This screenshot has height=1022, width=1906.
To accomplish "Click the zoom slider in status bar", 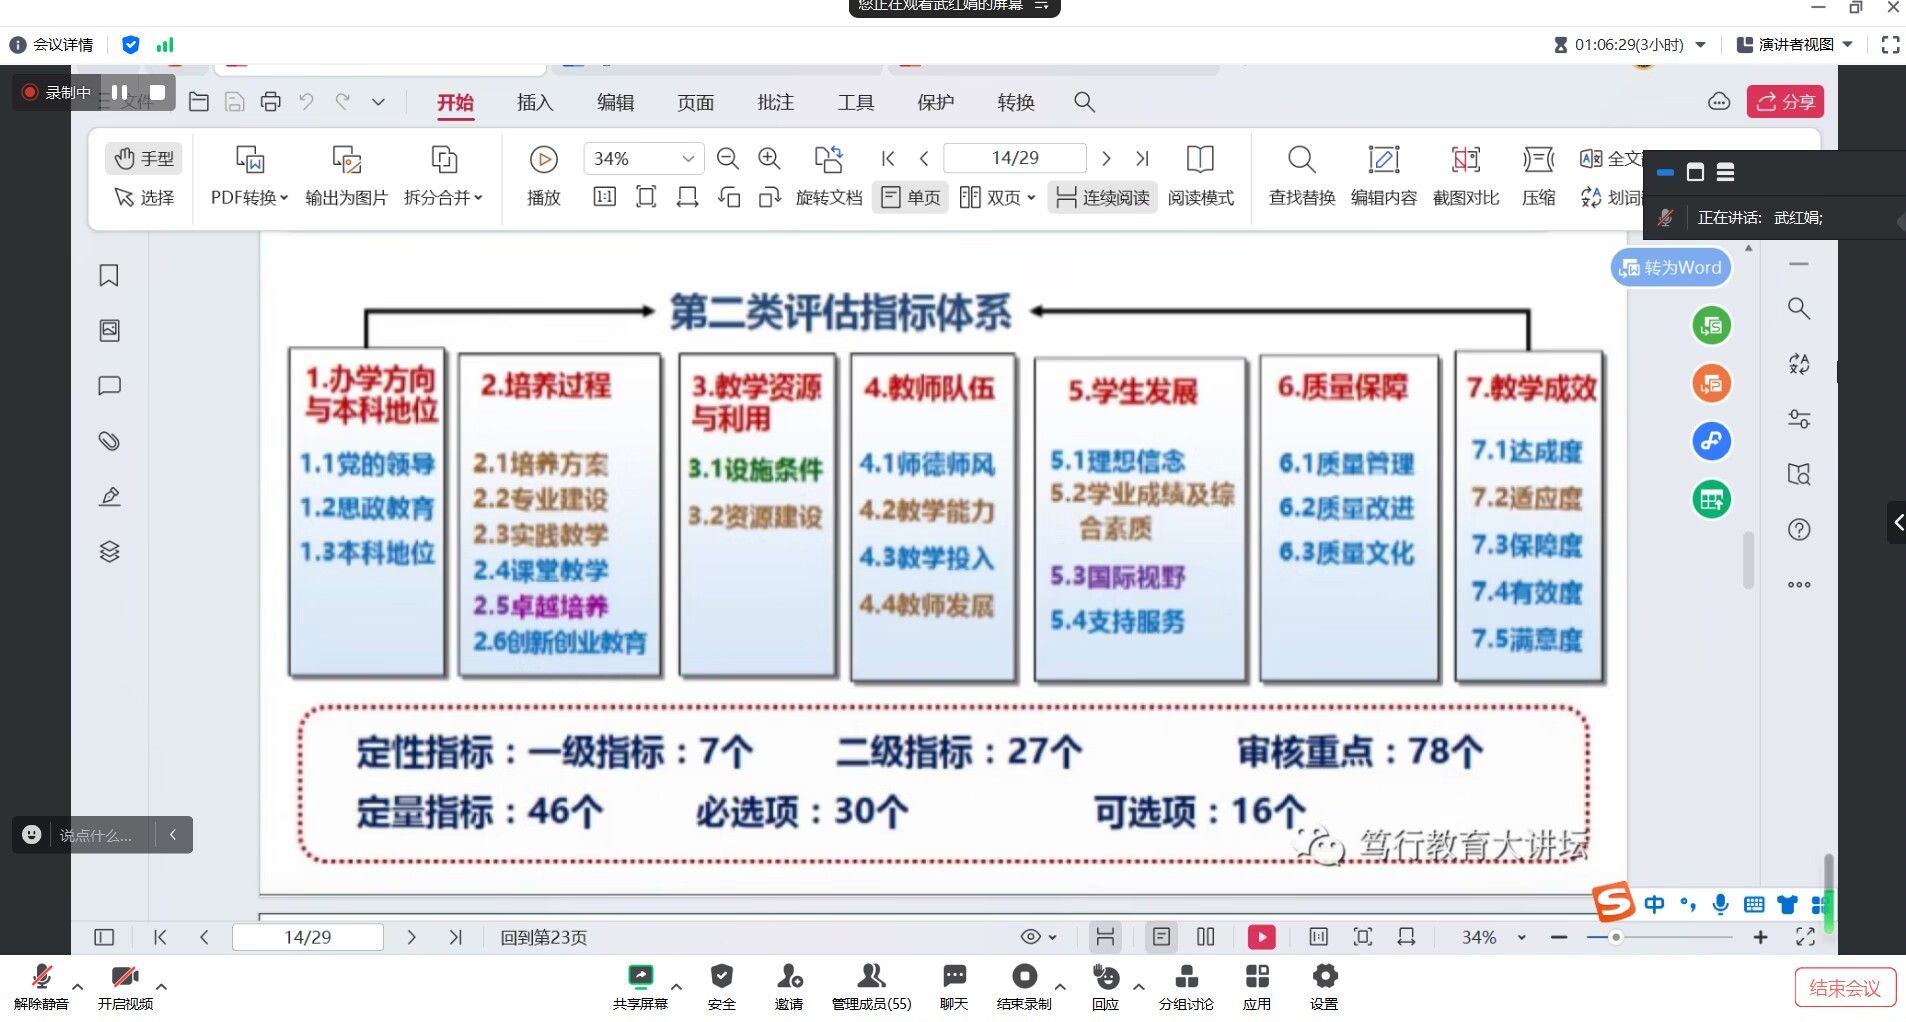I will coord(1616,937).
